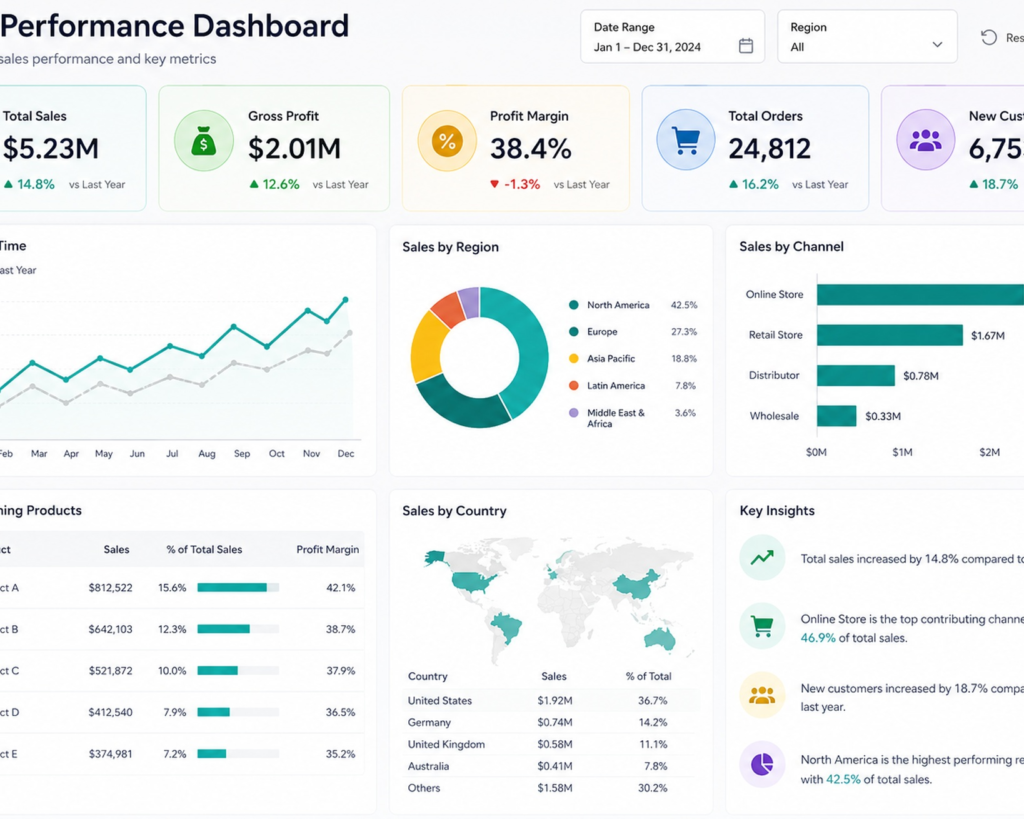
Task: Click the yellow Asia Pacific donut segment
Action: point(425,349)
